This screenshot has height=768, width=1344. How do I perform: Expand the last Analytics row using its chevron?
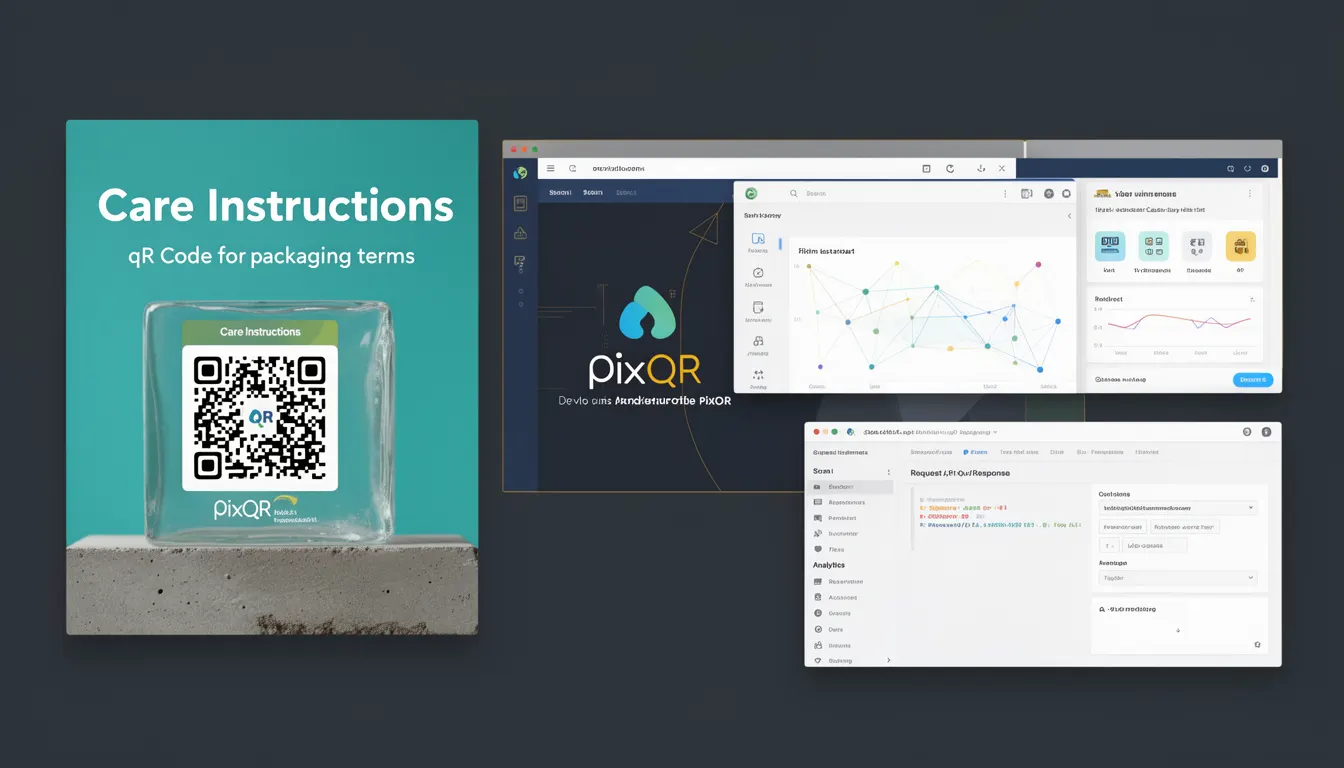coord(888,661)
